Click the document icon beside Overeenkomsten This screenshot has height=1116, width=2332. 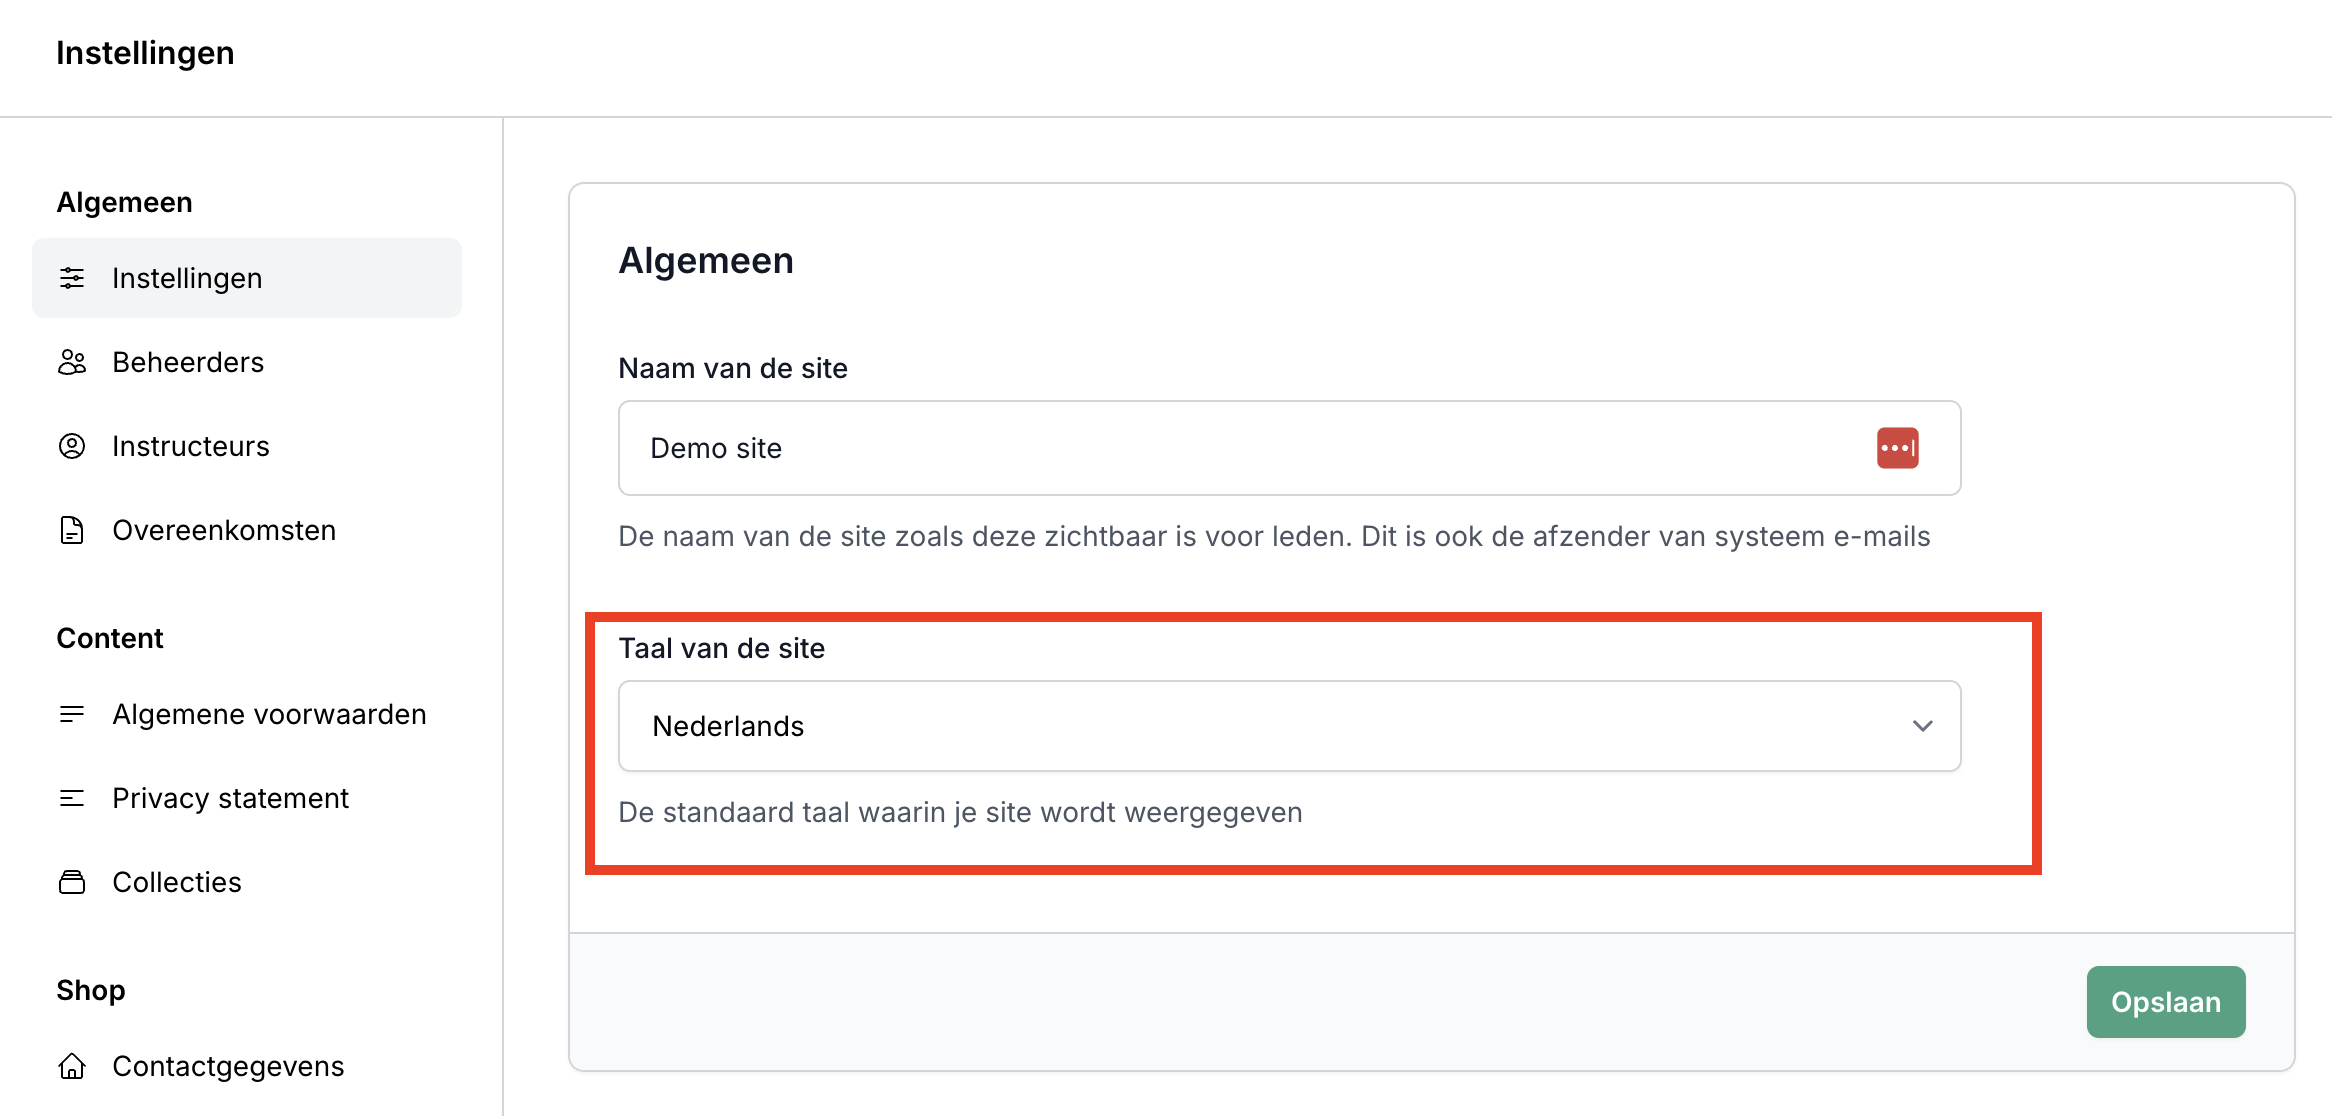(x=72, y=530)
